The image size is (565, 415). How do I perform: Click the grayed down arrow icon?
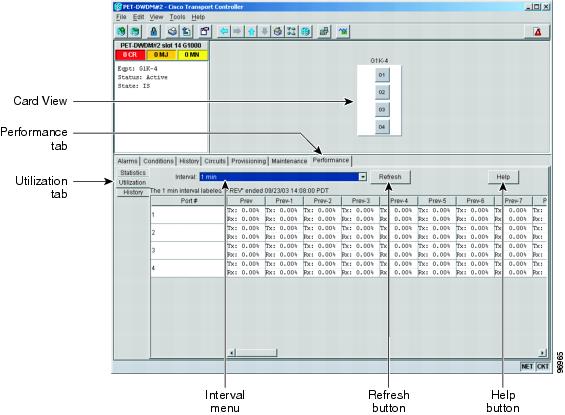tap(264, 31)
